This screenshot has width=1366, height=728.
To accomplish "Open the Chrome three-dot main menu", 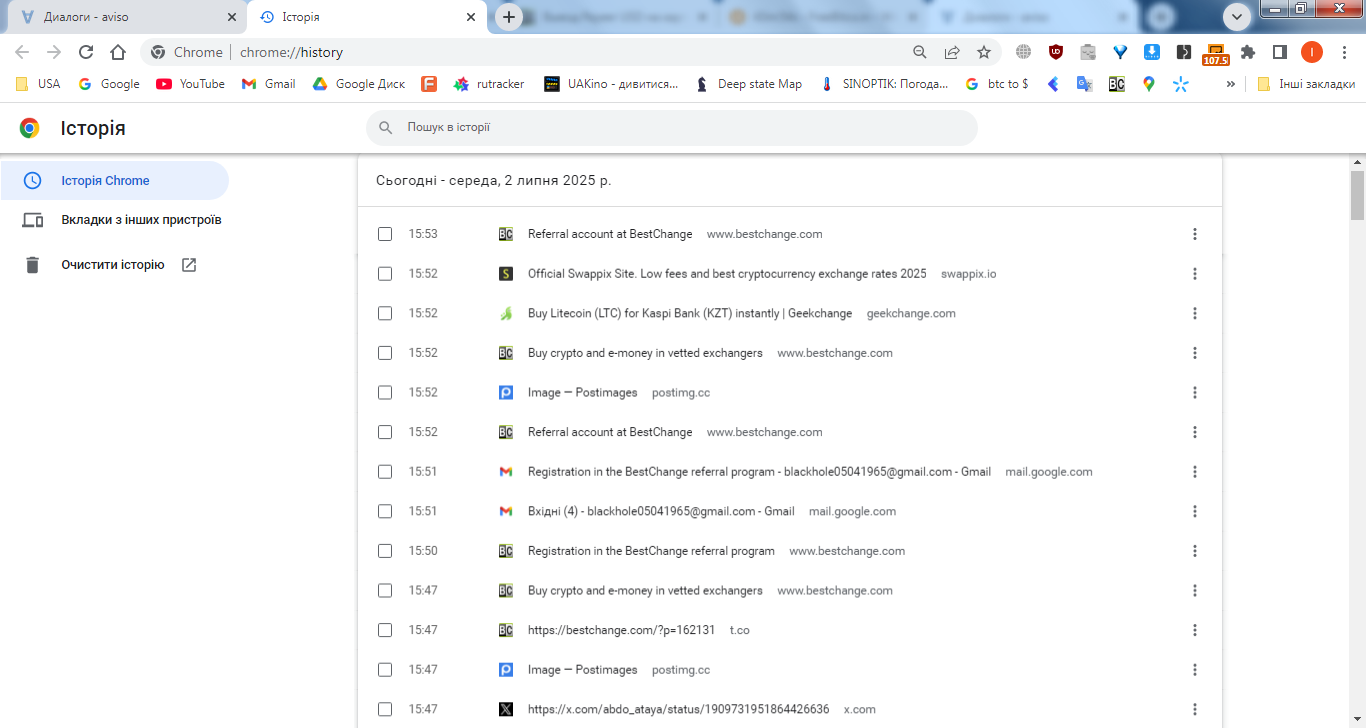I will 1344,52.
